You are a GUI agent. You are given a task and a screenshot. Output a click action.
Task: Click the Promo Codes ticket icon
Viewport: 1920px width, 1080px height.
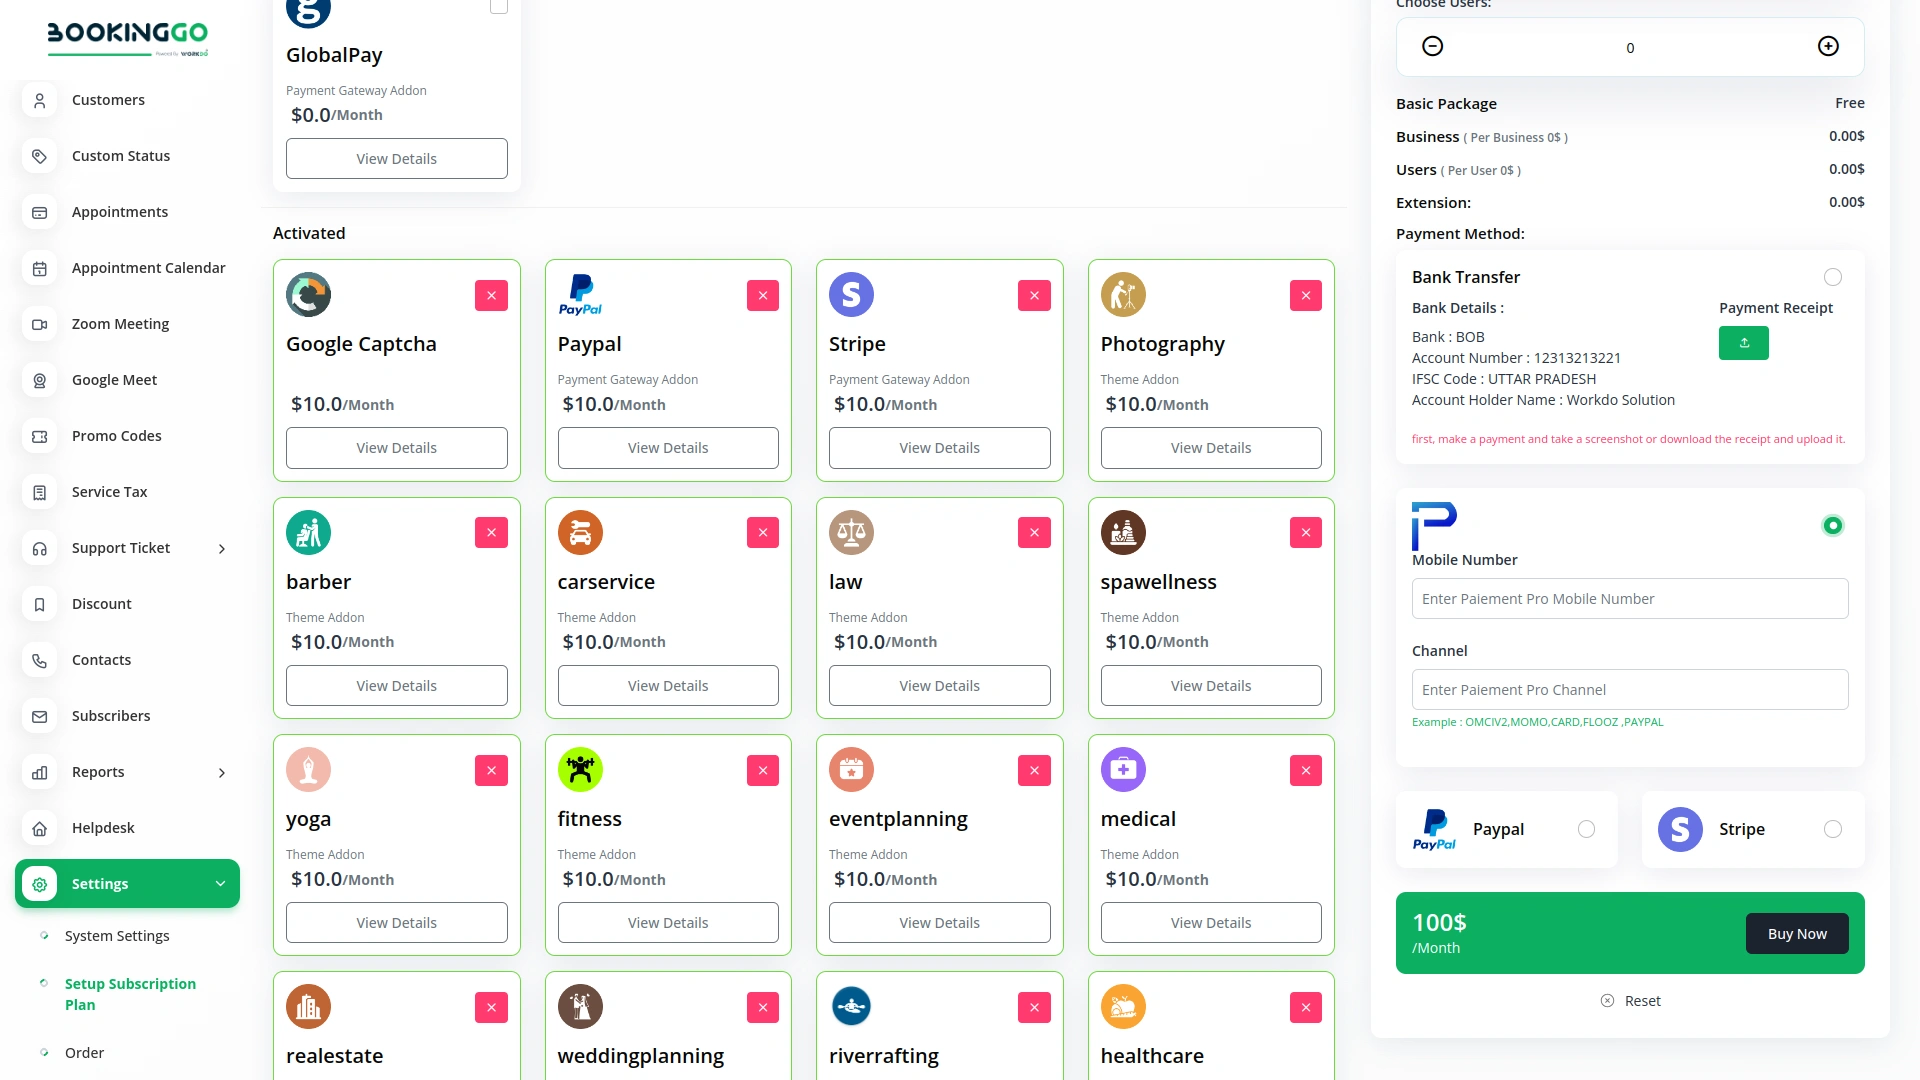39,436
